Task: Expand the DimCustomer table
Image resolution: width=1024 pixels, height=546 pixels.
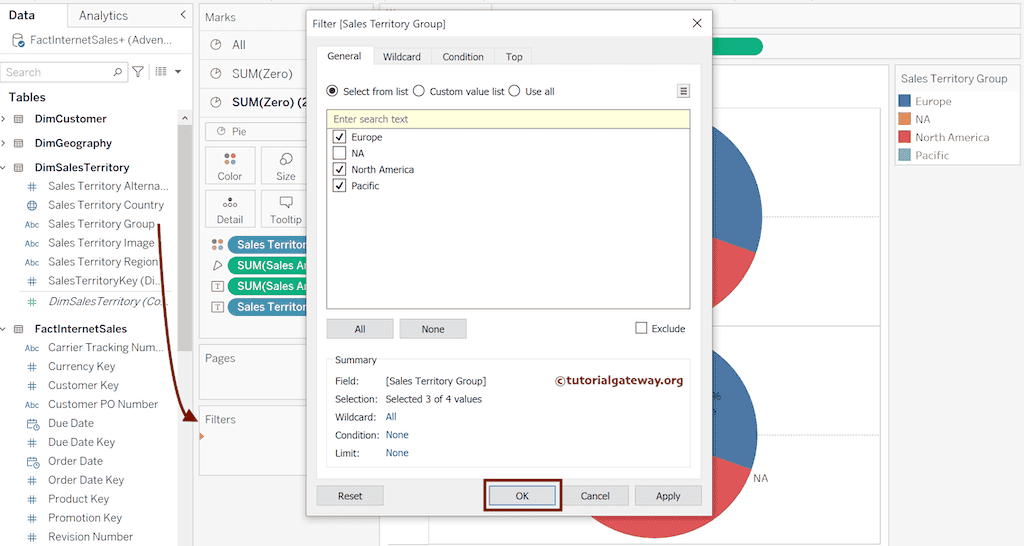Action: pos(3,119)
